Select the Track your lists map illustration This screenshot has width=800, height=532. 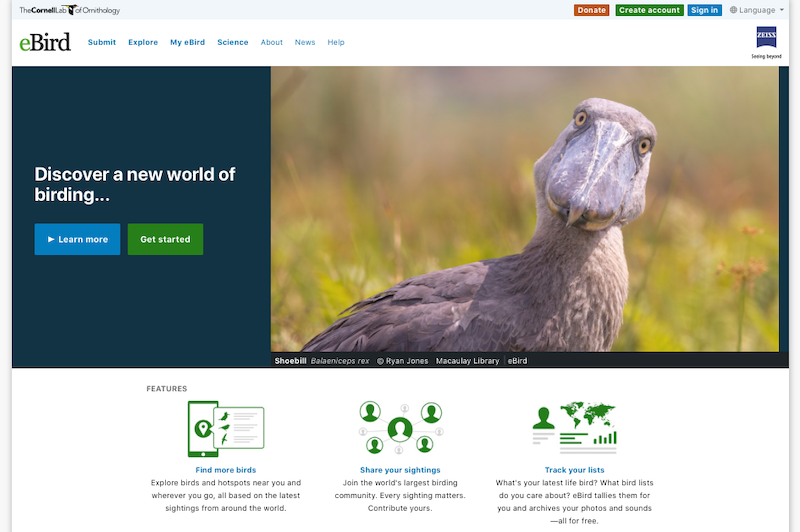tap(574, 428)
